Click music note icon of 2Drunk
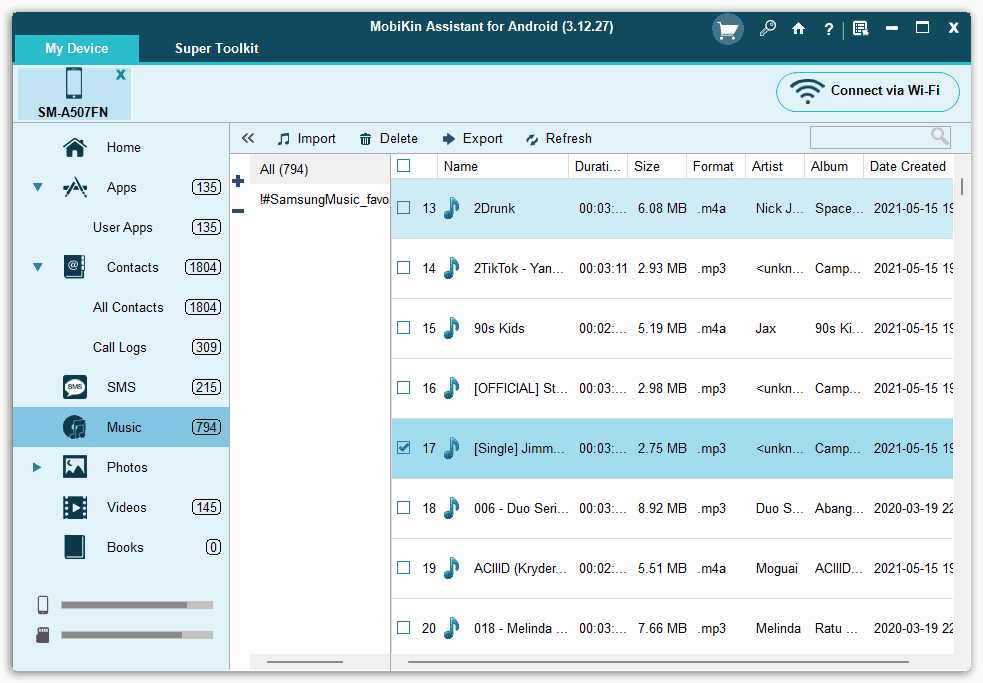Image resolution: width=983 pixels, height=683 pixels. coord(451,208)
